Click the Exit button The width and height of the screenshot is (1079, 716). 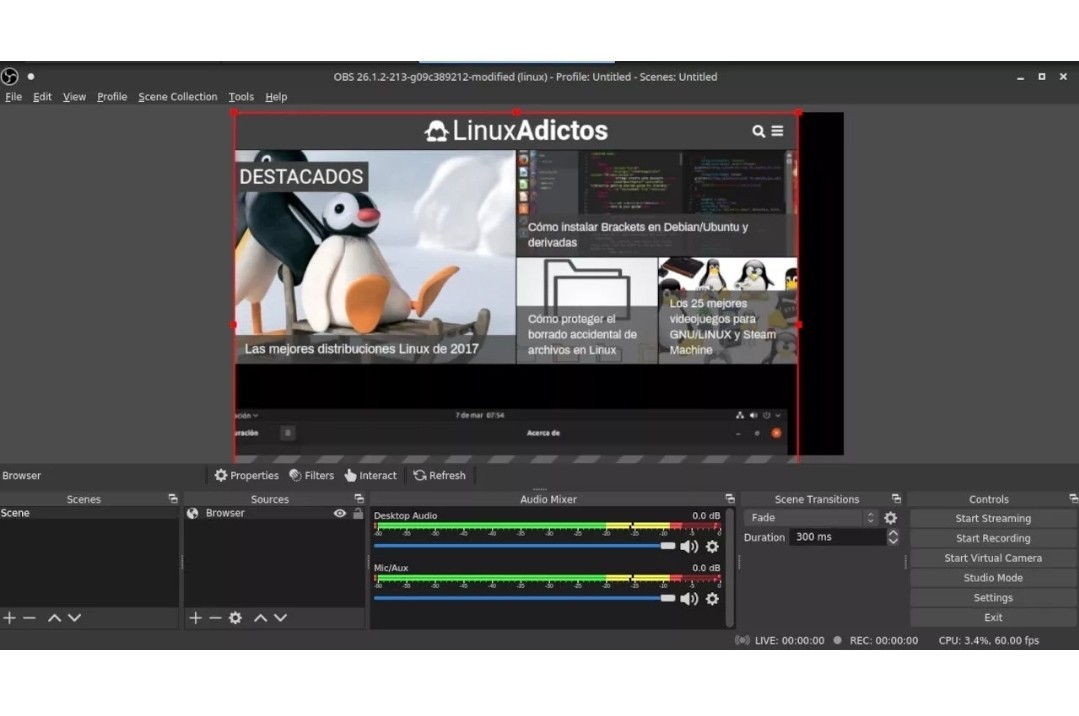click(993, 618)
